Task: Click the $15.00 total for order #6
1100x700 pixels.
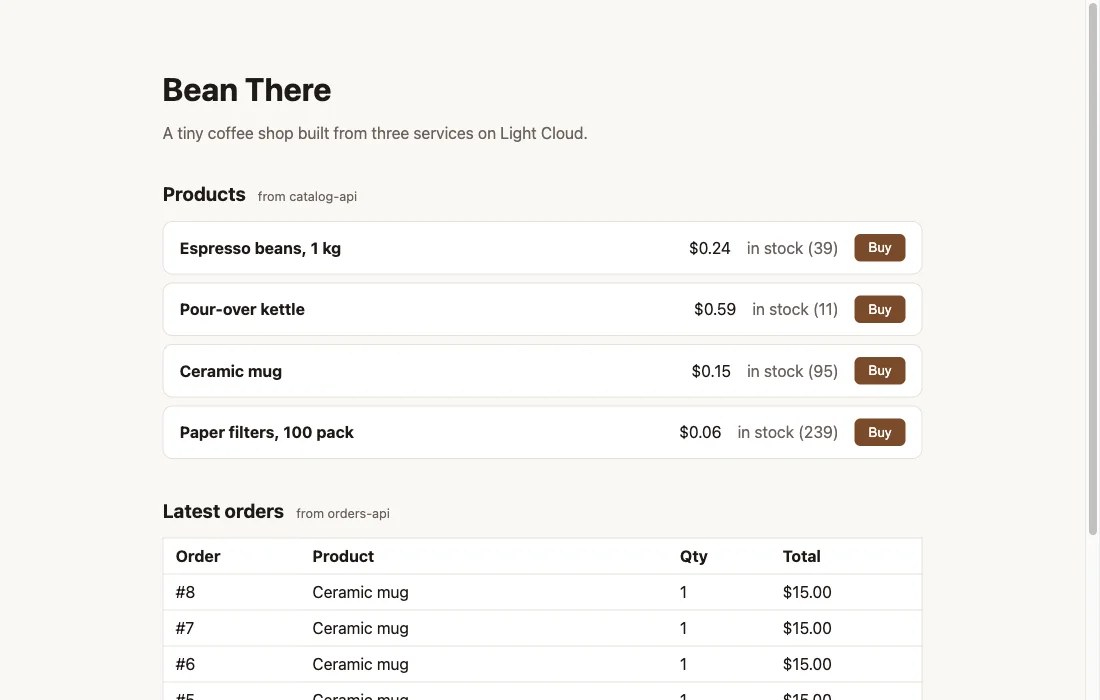Action: click(x=807, y=664)
